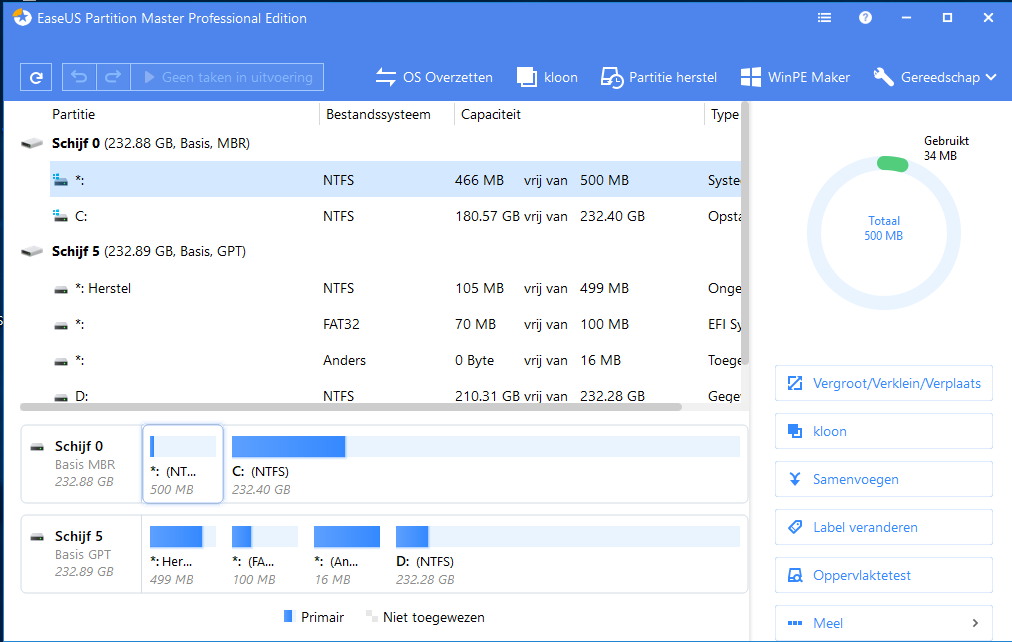Image resolution: width=1012 pixels, height=642 pixels.
Task: Click horizontal scrollbar of partition list
Action: pos(351,407)
